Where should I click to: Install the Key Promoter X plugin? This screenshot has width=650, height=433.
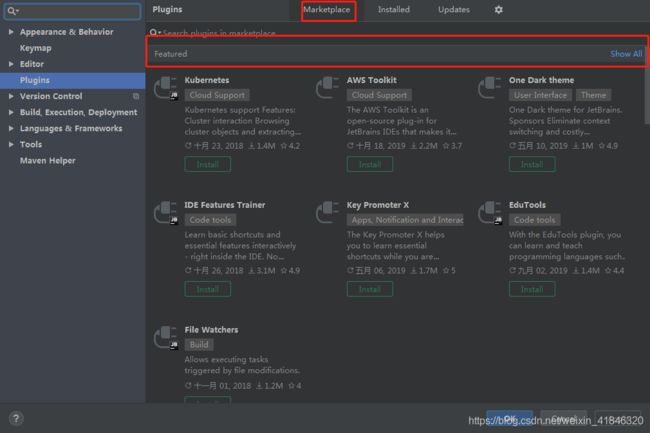[x=369, y=289]
